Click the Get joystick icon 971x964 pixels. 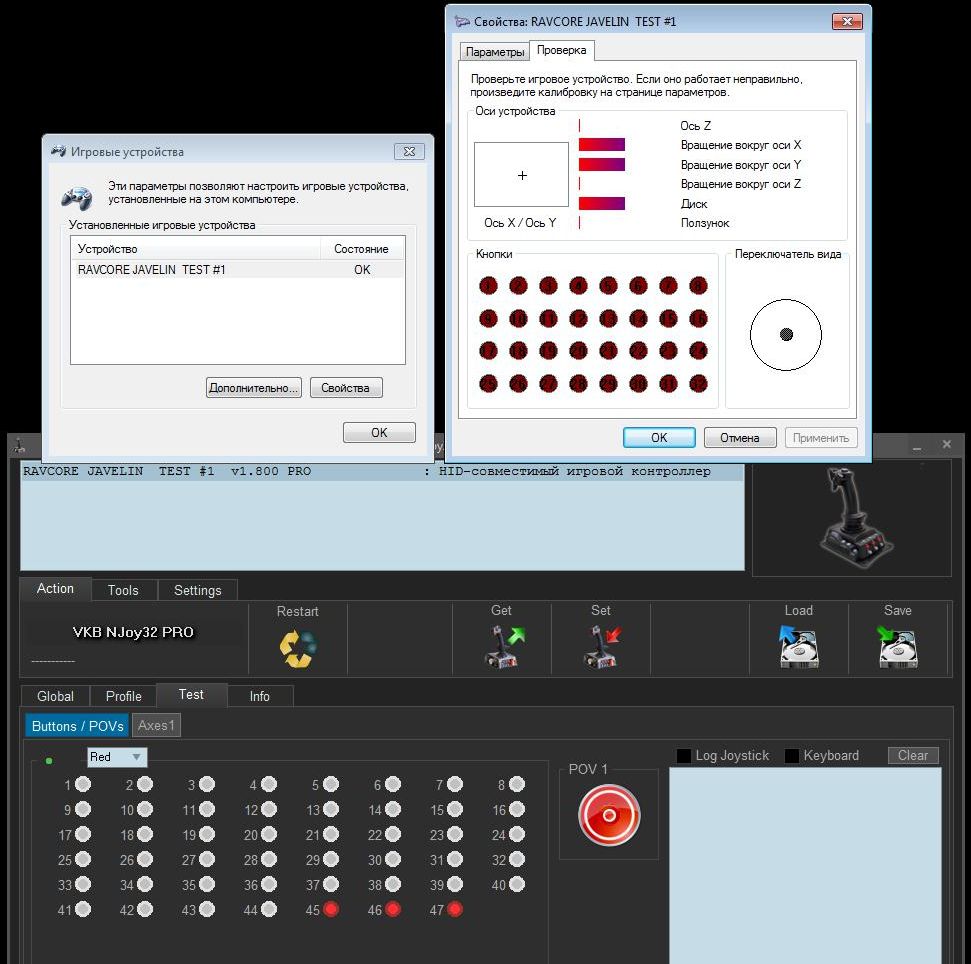click(503, 647)
